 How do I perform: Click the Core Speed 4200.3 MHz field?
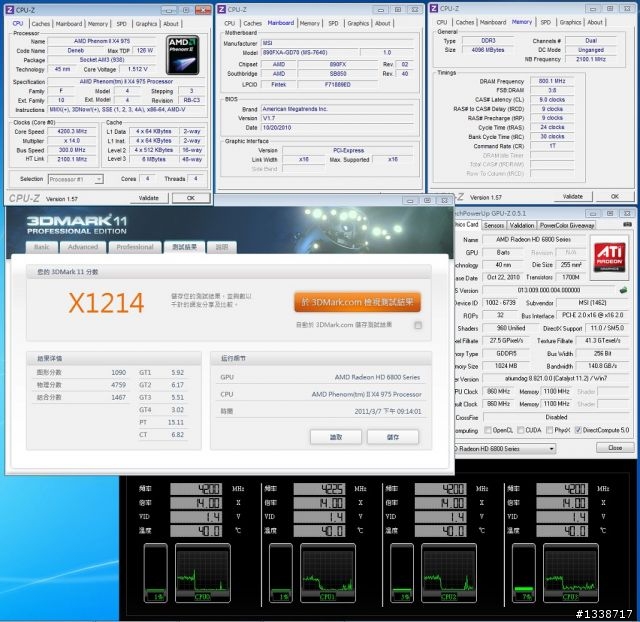72,131
